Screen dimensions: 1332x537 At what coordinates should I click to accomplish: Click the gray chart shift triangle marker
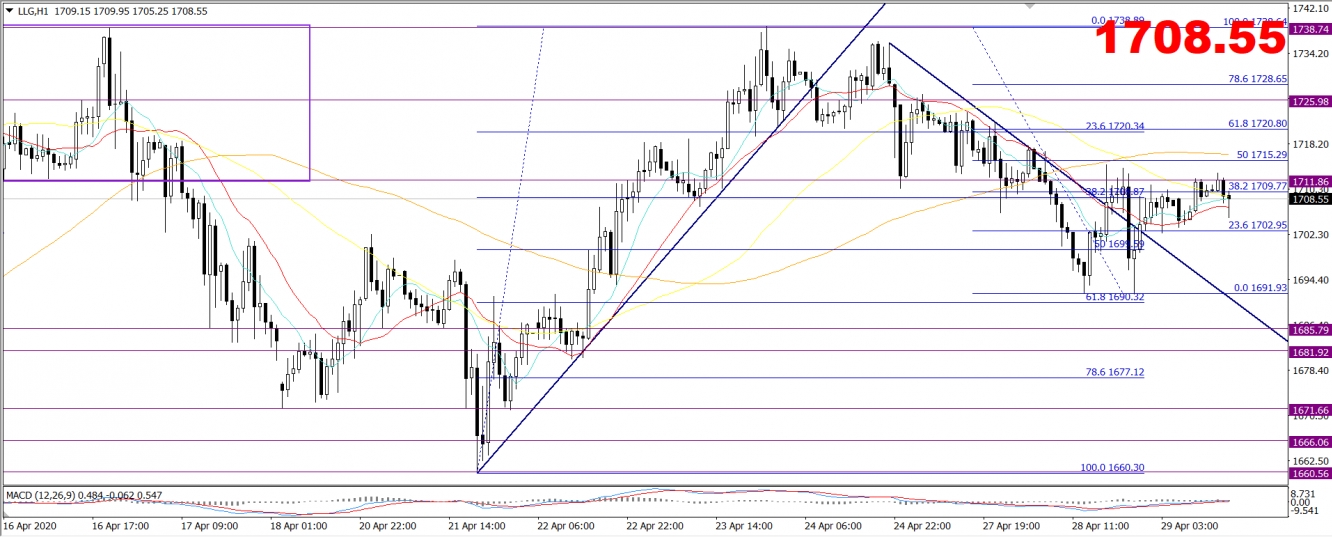point(1030,5)
